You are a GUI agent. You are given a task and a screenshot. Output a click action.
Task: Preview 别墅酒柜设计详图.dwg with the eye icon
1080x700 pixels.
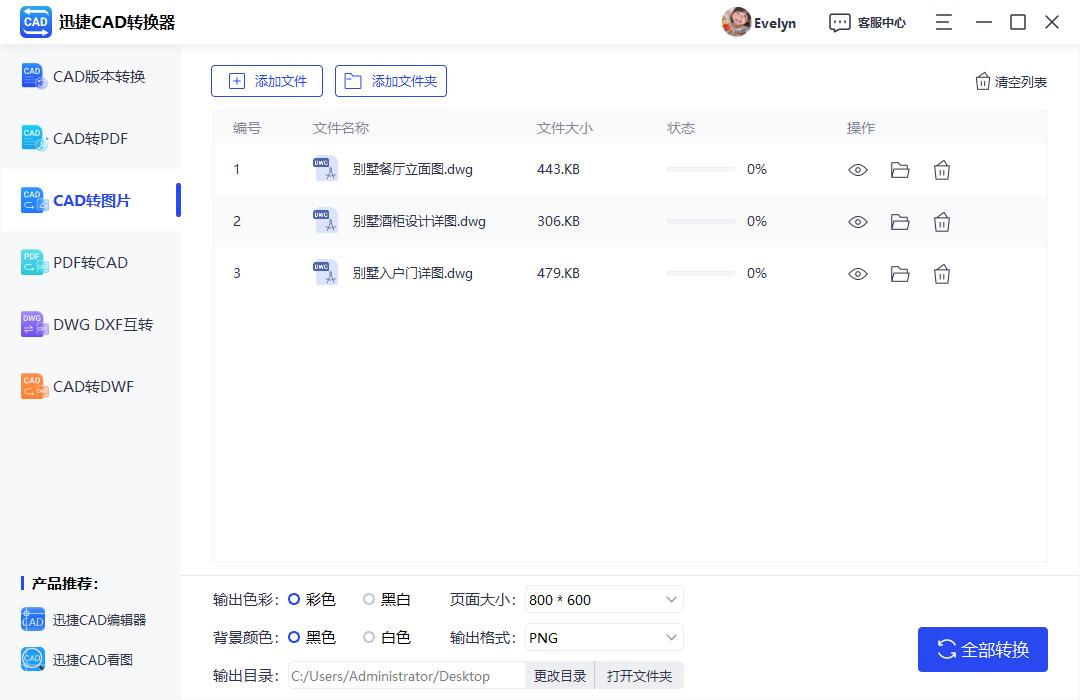coord(858,222)
